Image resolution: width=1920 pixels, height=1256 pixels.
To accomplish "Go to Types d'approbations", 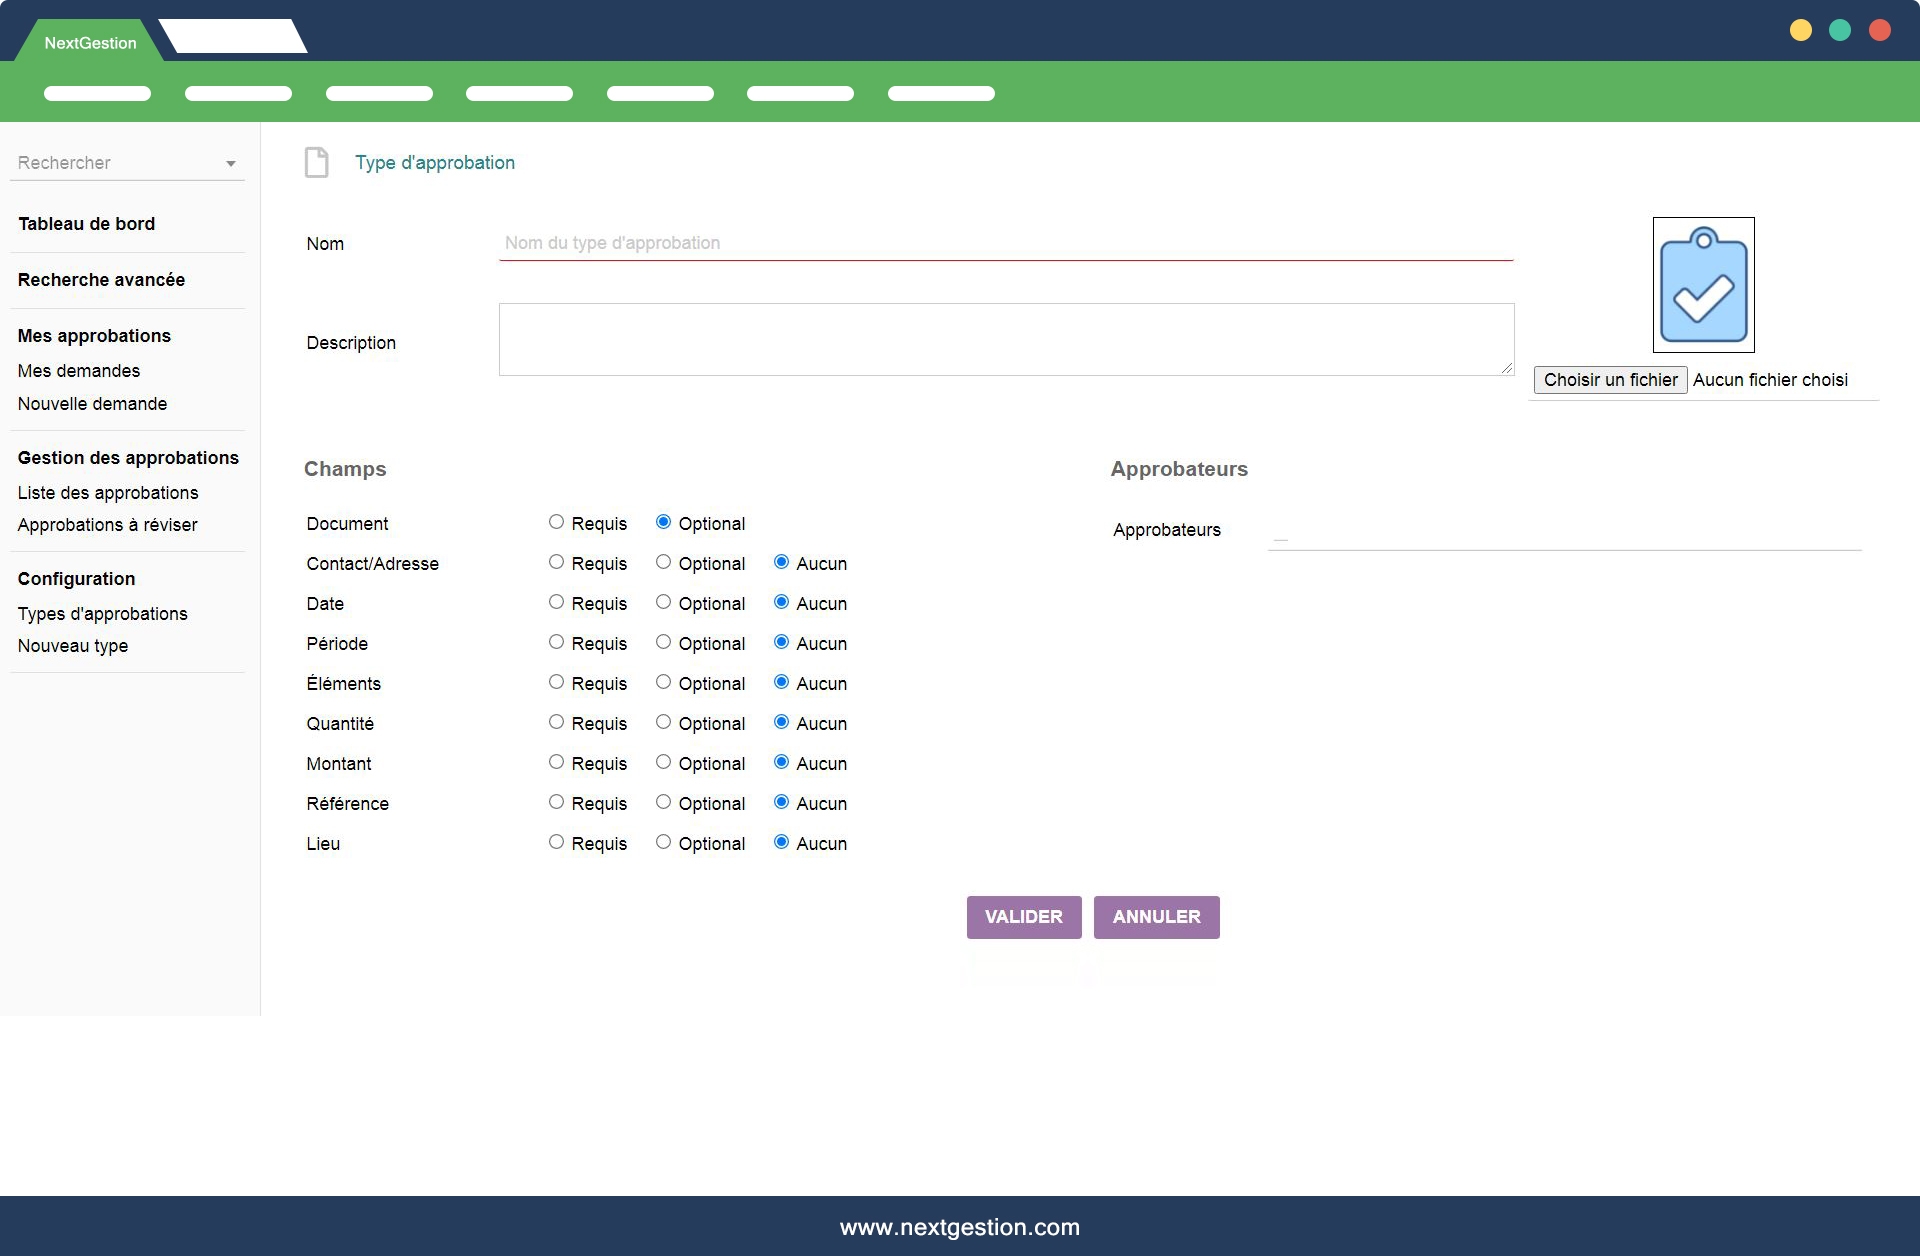I will [102, 614].
